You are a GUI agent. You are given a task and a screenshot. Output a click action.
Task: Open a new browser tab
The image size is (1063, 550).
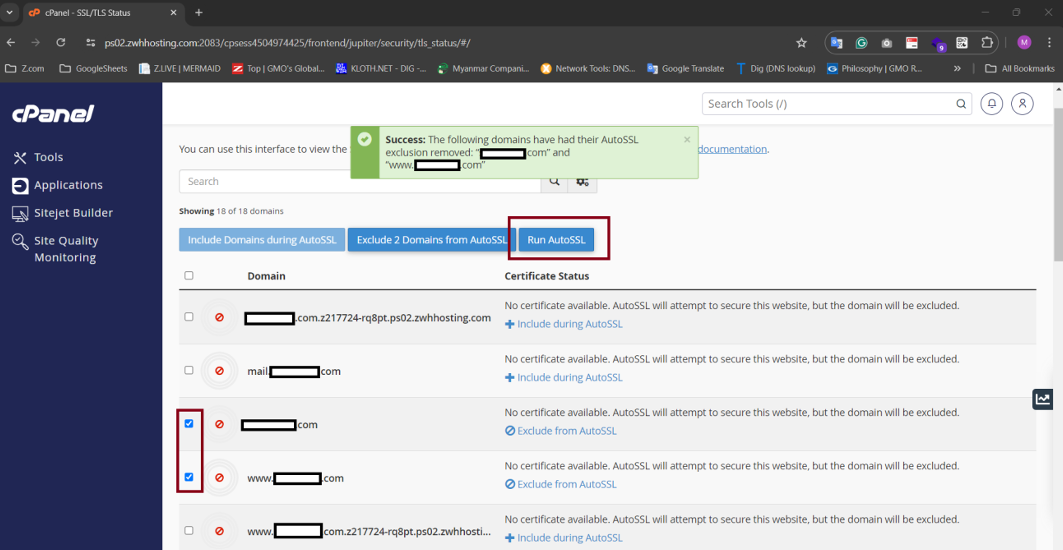point(199,12)
